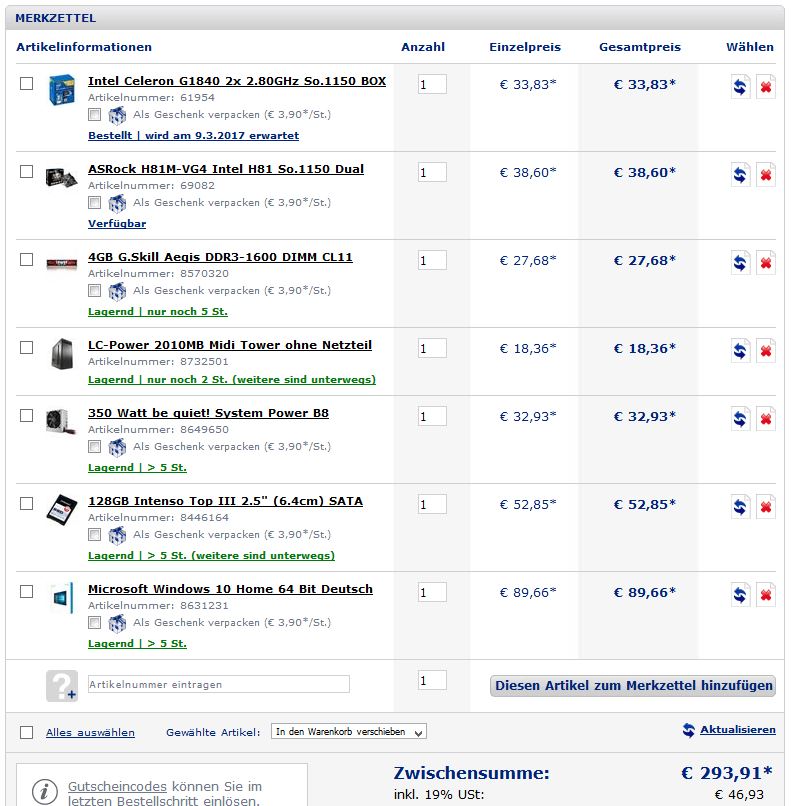The image size is (791, 806).
Task: Enable gift wrapping for Intel Celeron G1840
Action: [x=95, y=114]
